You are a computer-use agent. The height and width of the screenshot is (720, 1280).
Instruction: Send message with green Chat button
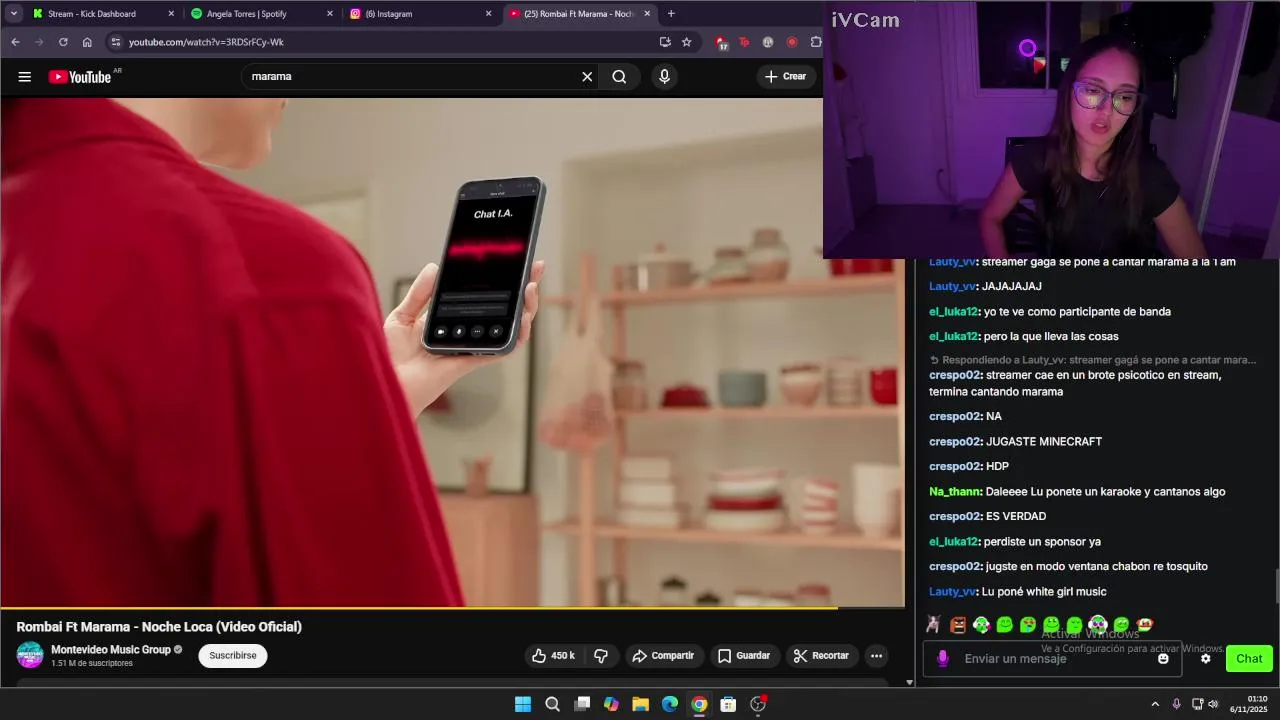(1249, 659)
